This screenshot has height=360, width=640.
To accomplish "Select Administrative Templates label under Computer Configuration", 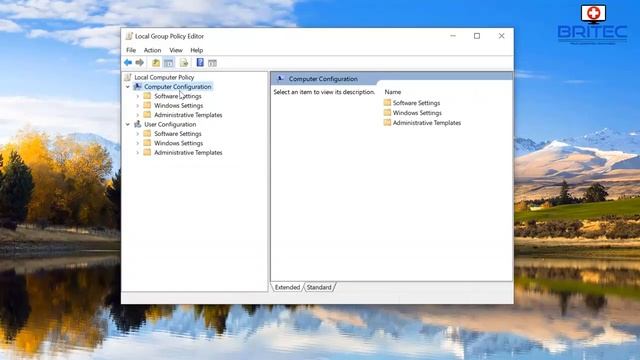I will click(x=188, y=115).
